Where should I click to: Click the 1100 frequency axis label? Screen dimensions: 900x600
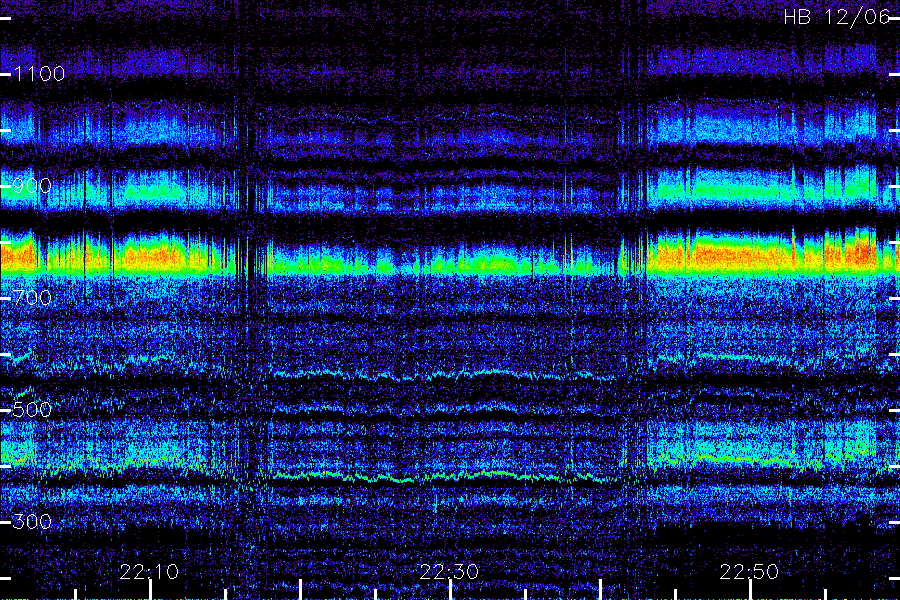39,73
